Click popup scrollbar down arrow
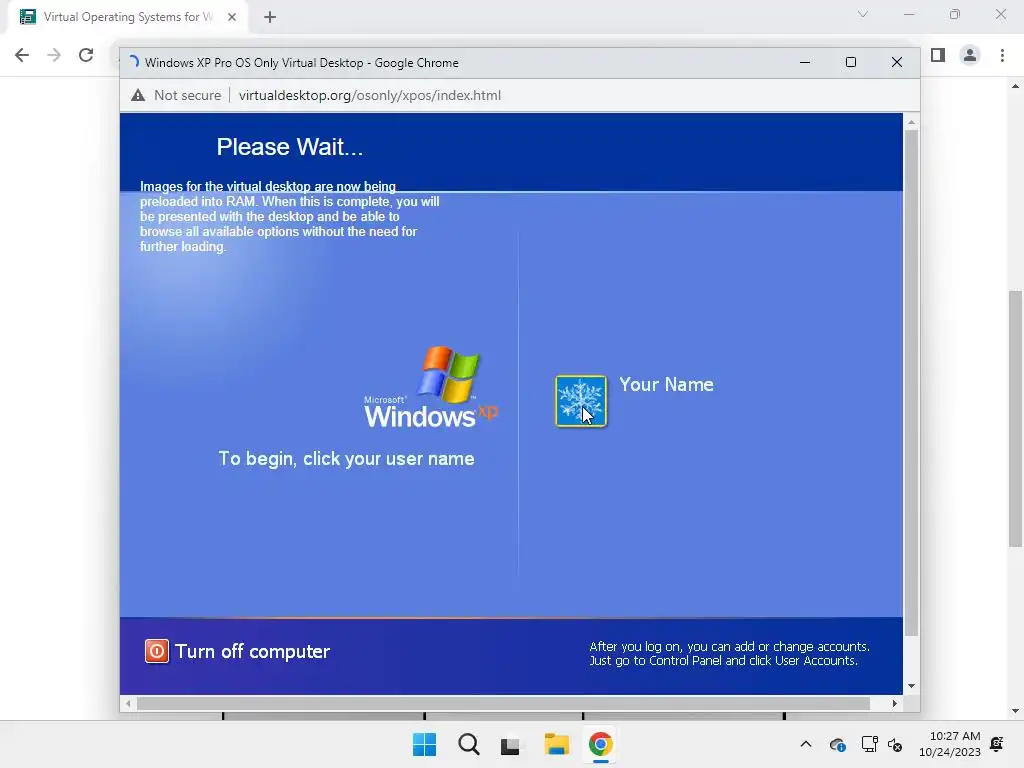The width and height of the screenshot is (1024, 768). point(912,686)
